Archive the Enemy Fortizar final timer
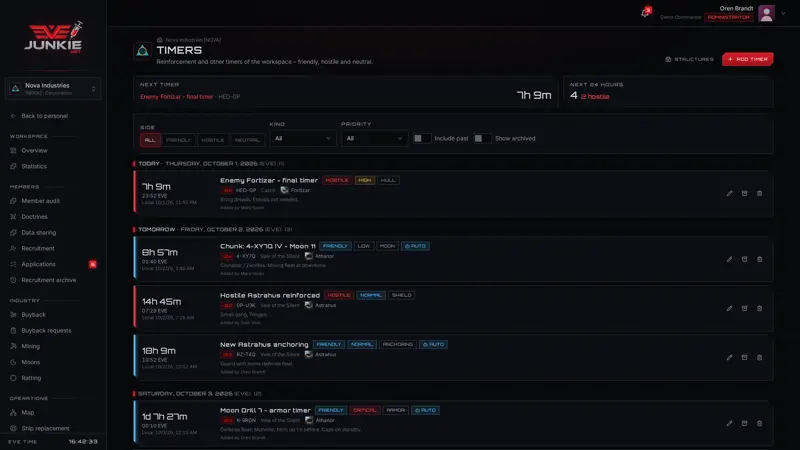Image resolution: width=800 pixels, height=450 pixels. click(744, 193)
